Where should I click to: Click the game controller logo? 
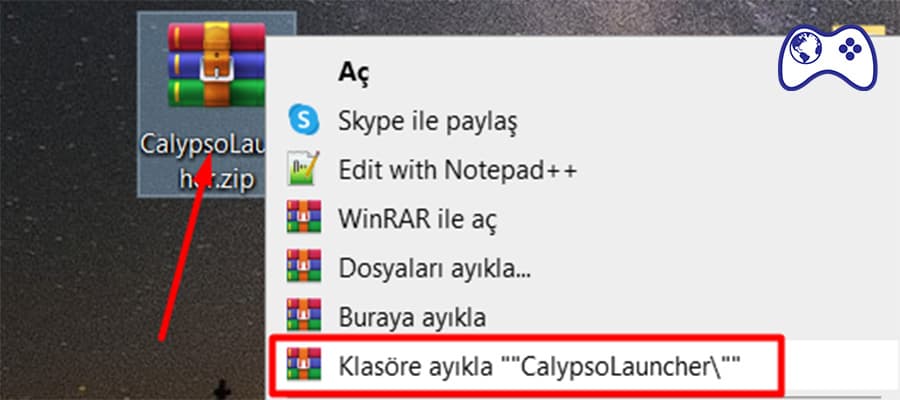point(828,57)
